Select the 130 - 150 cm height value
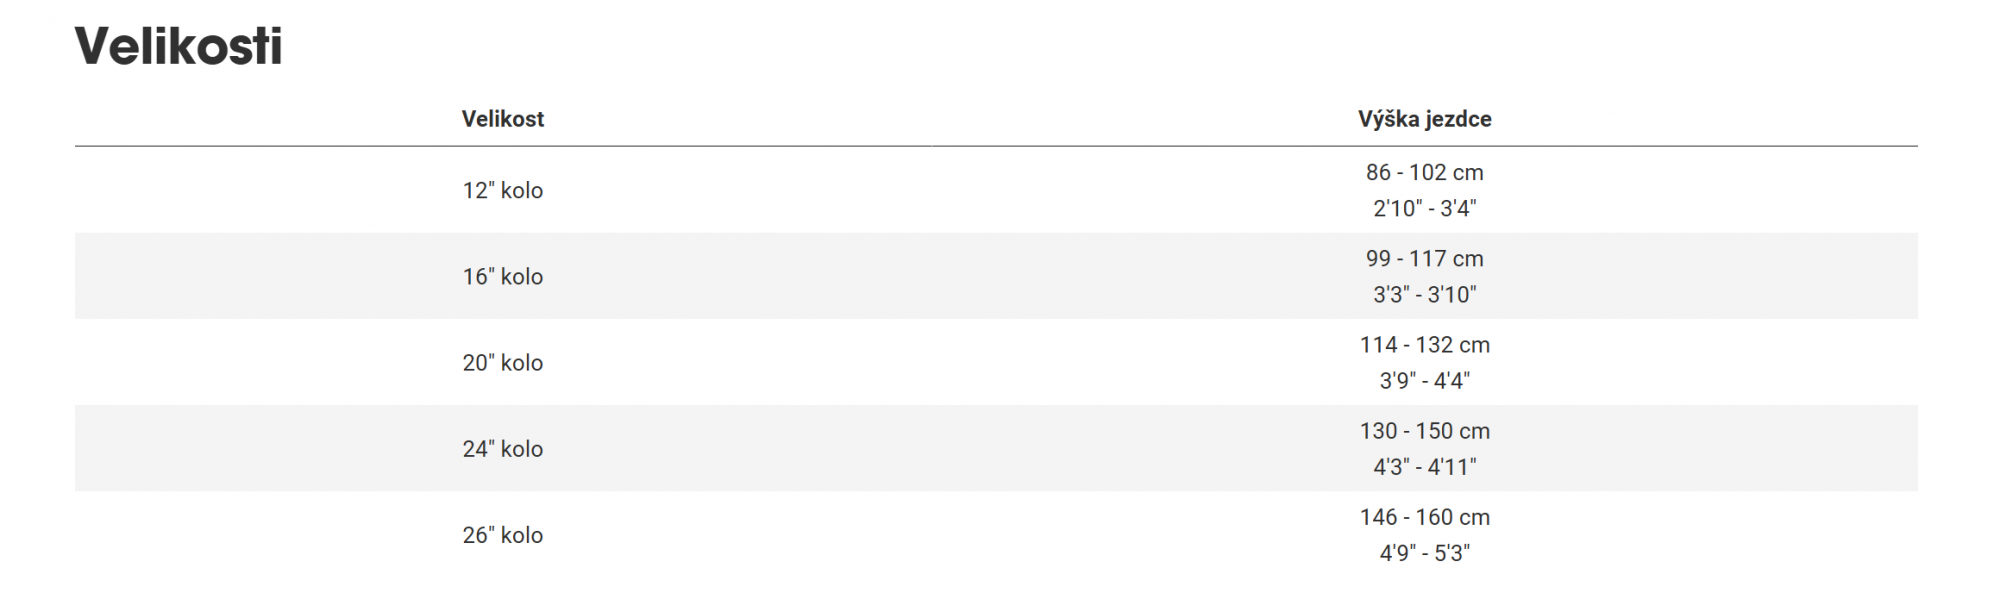The width and height of the screenshot is (2000, 599). [x=1424, y=430]
